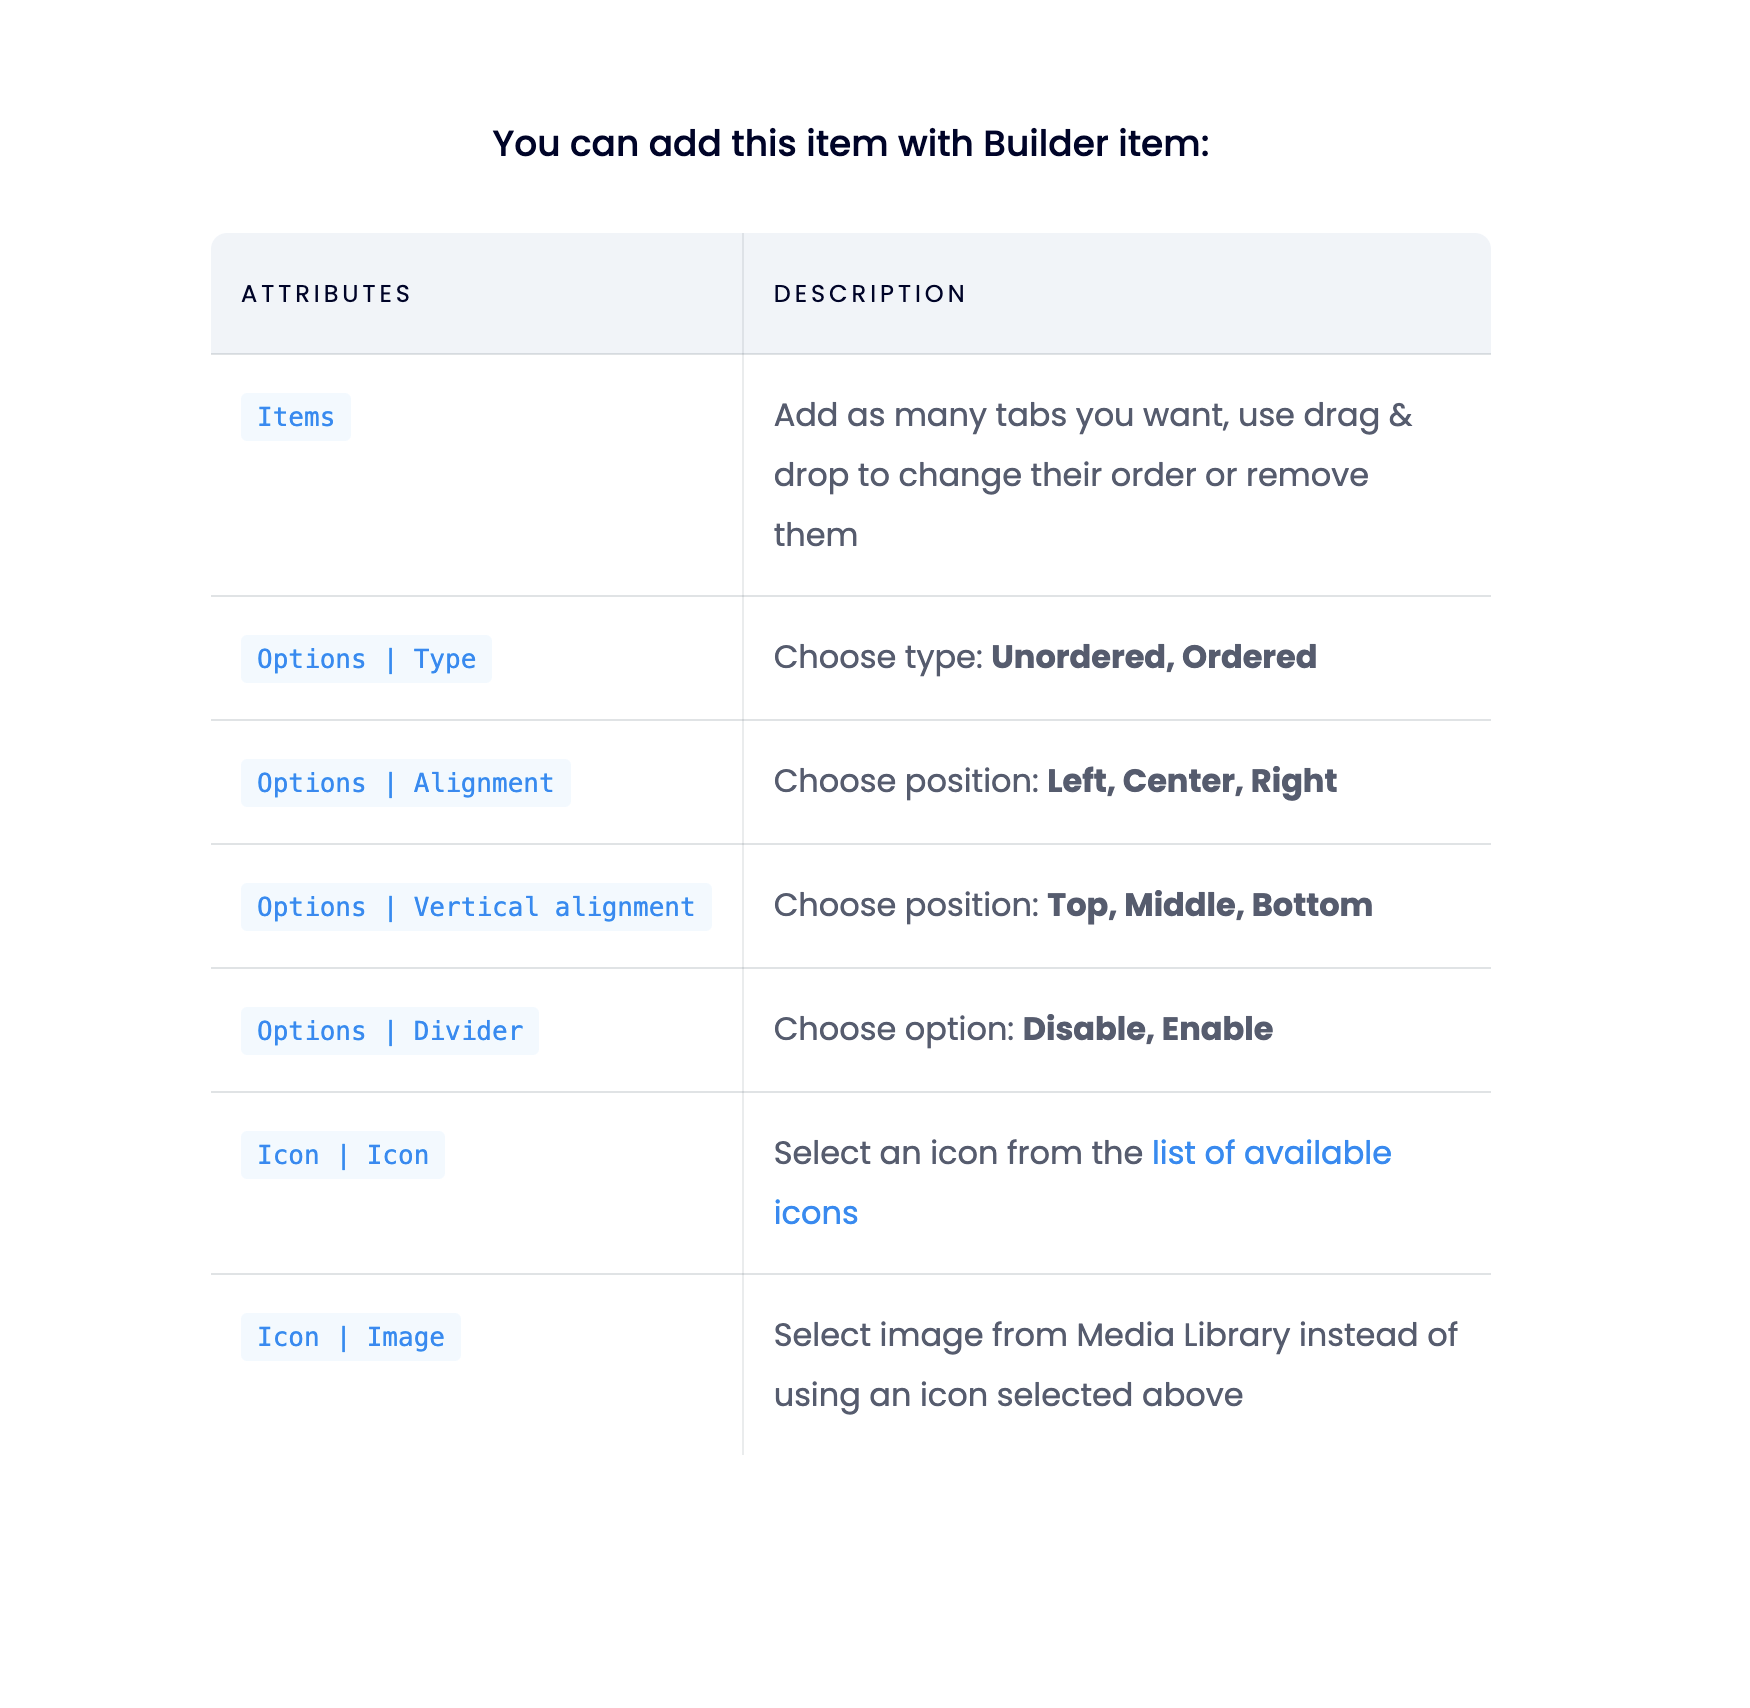Click the DESCRIPTION column header
The height and width of the screenshot is (1708, 1750).
click(x=870, y=294)
